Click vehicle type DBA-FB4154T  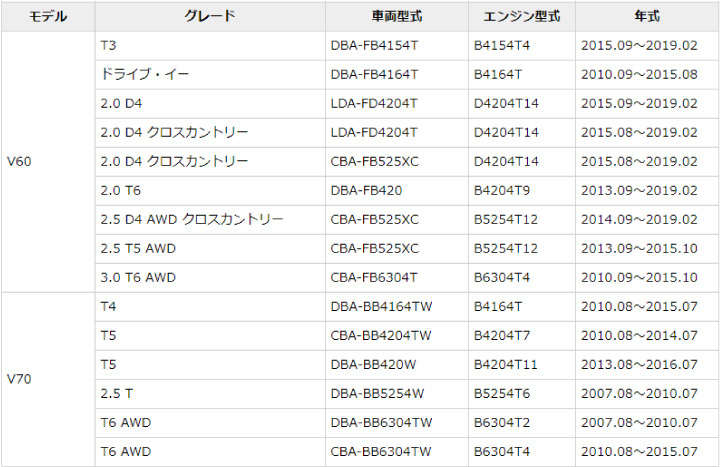pyautogui.click(x=374, y=46)
